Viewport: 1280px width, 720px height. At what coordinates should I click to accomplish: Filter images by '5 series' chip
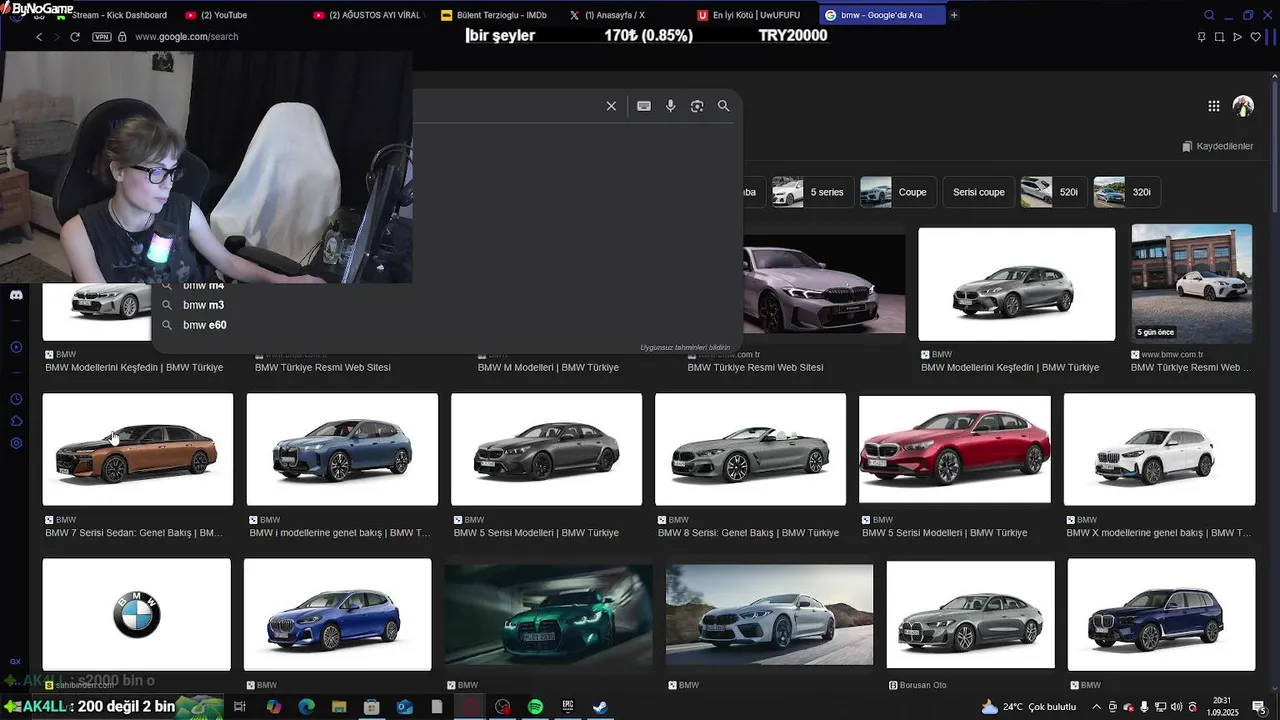click(x=811, y=192)
